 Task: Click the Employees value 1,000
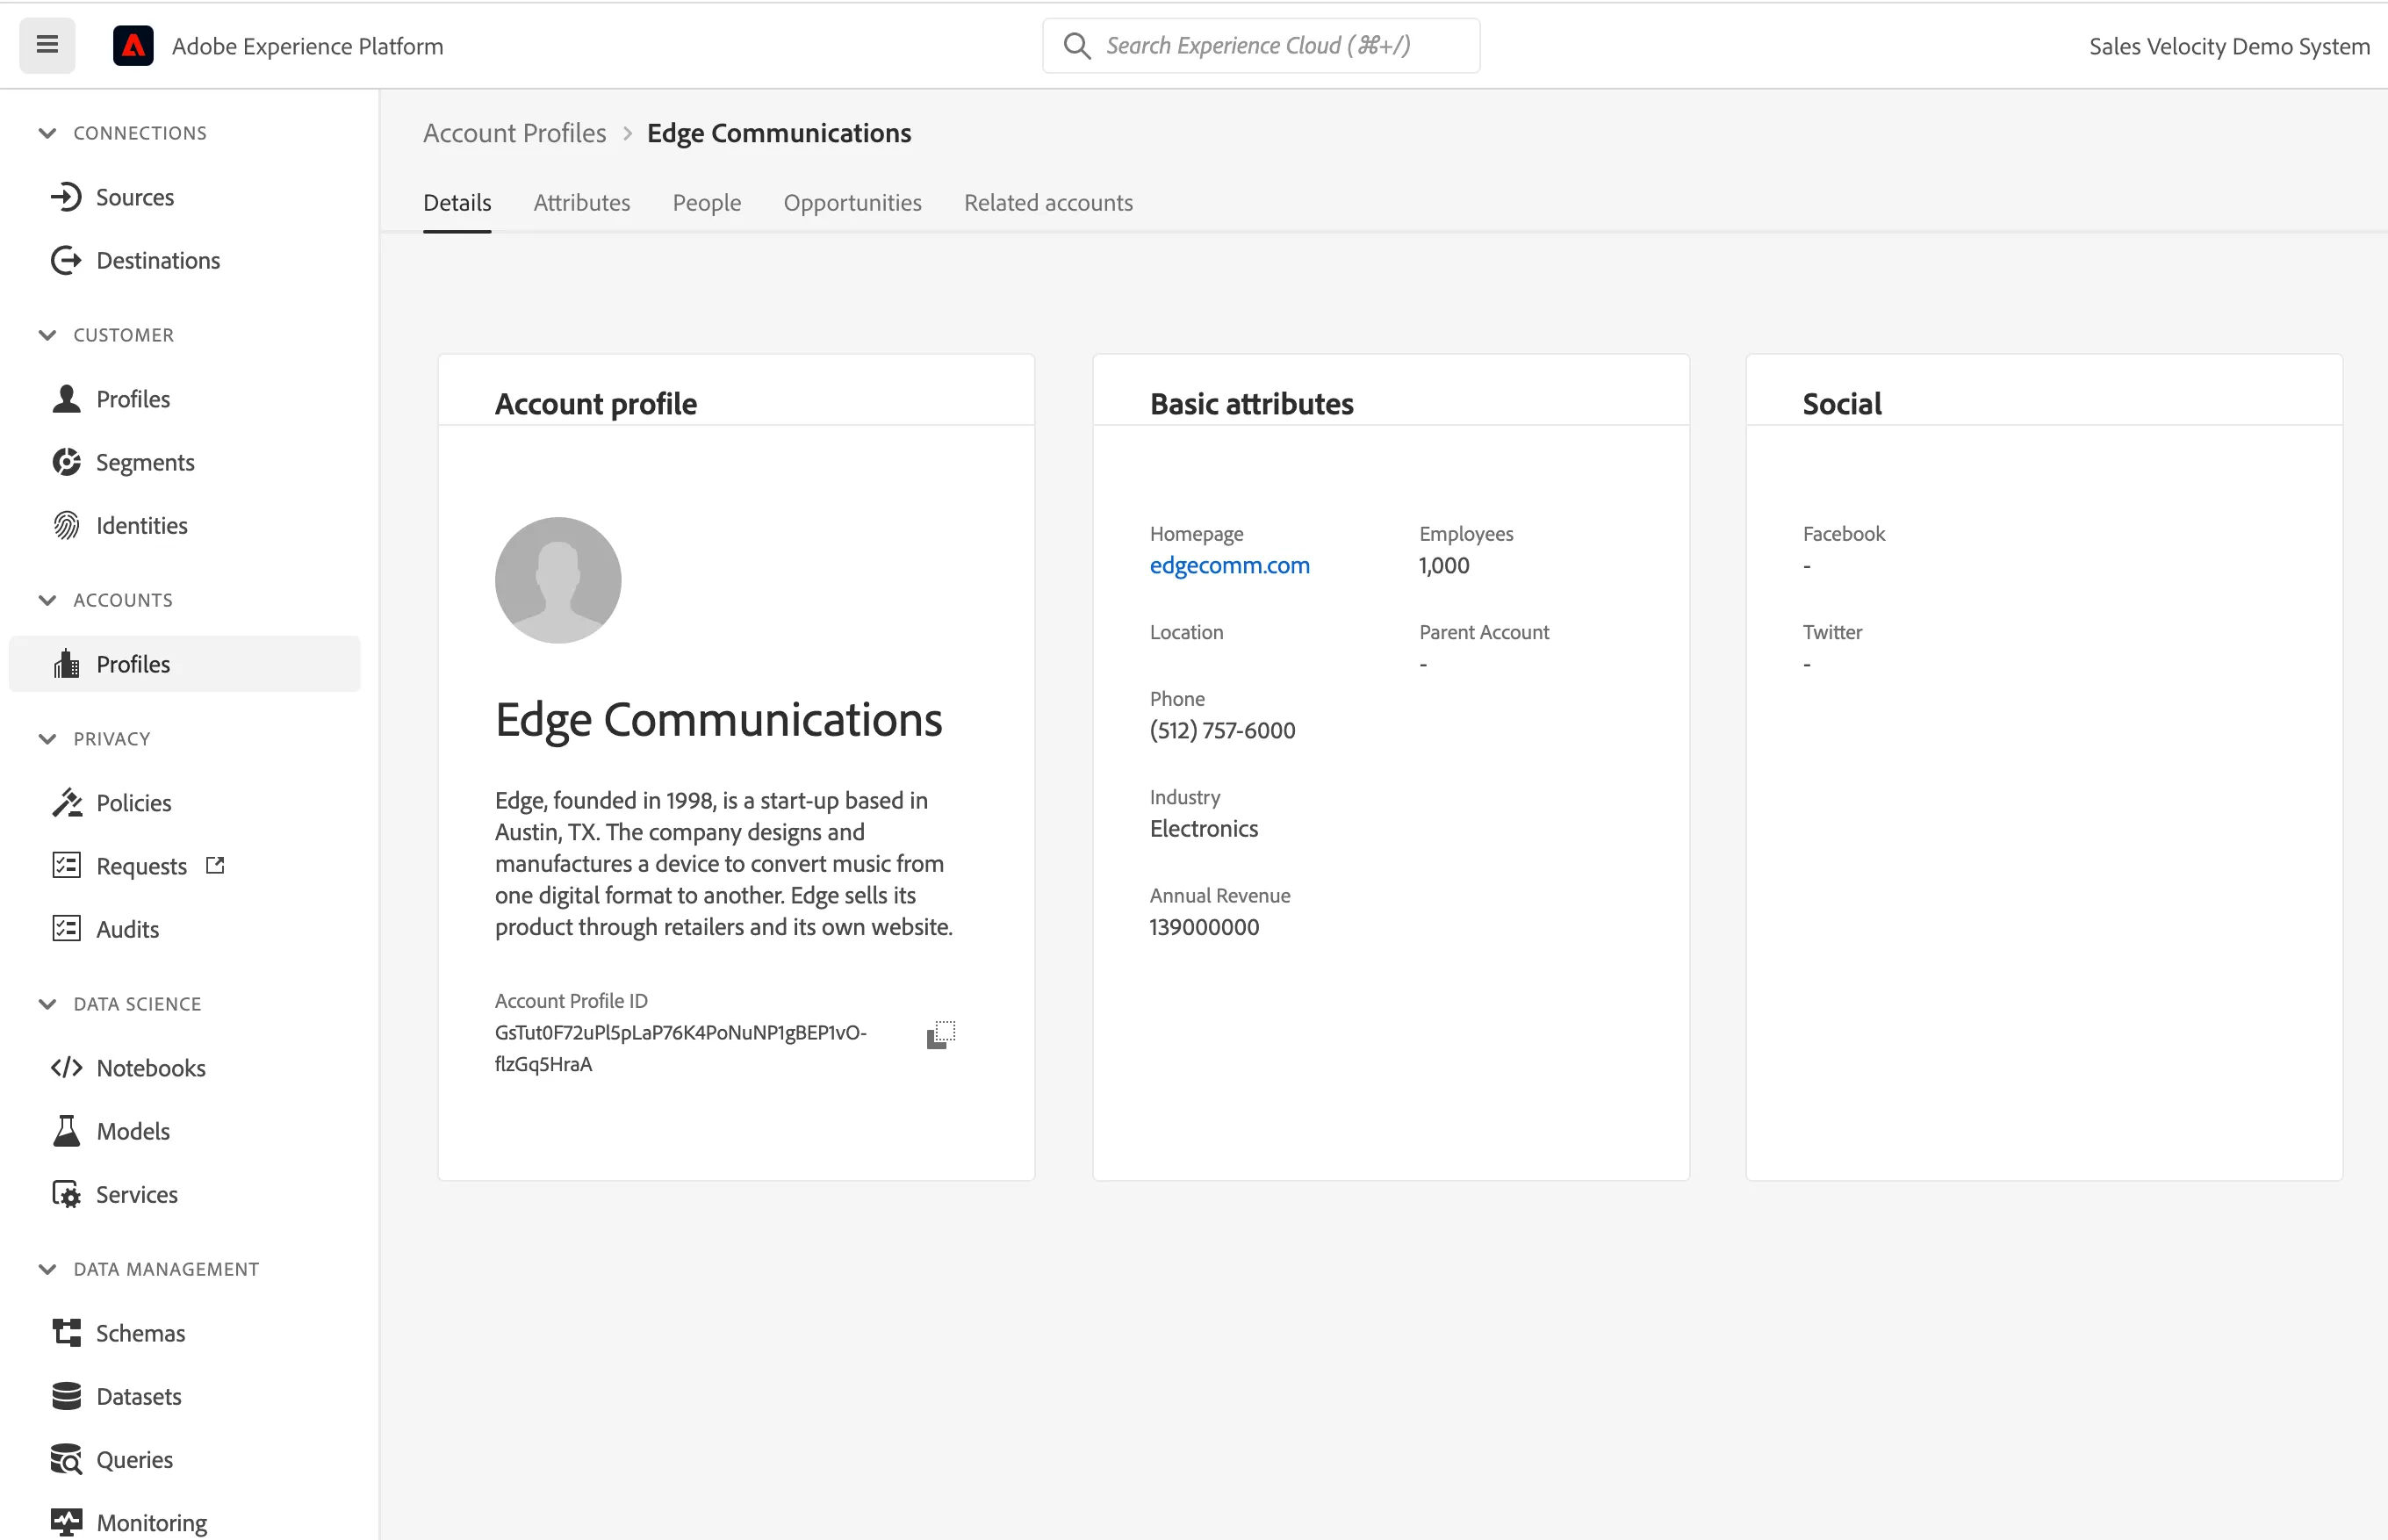click(x=1444, y=565)
